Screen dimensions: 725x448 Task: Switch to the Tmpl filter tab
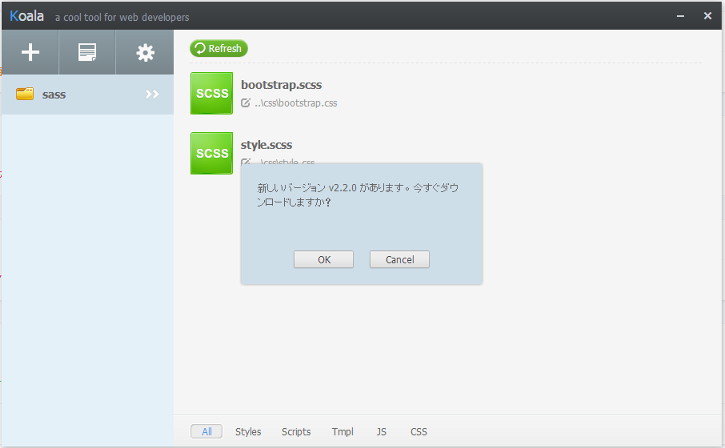pos(343,431)
